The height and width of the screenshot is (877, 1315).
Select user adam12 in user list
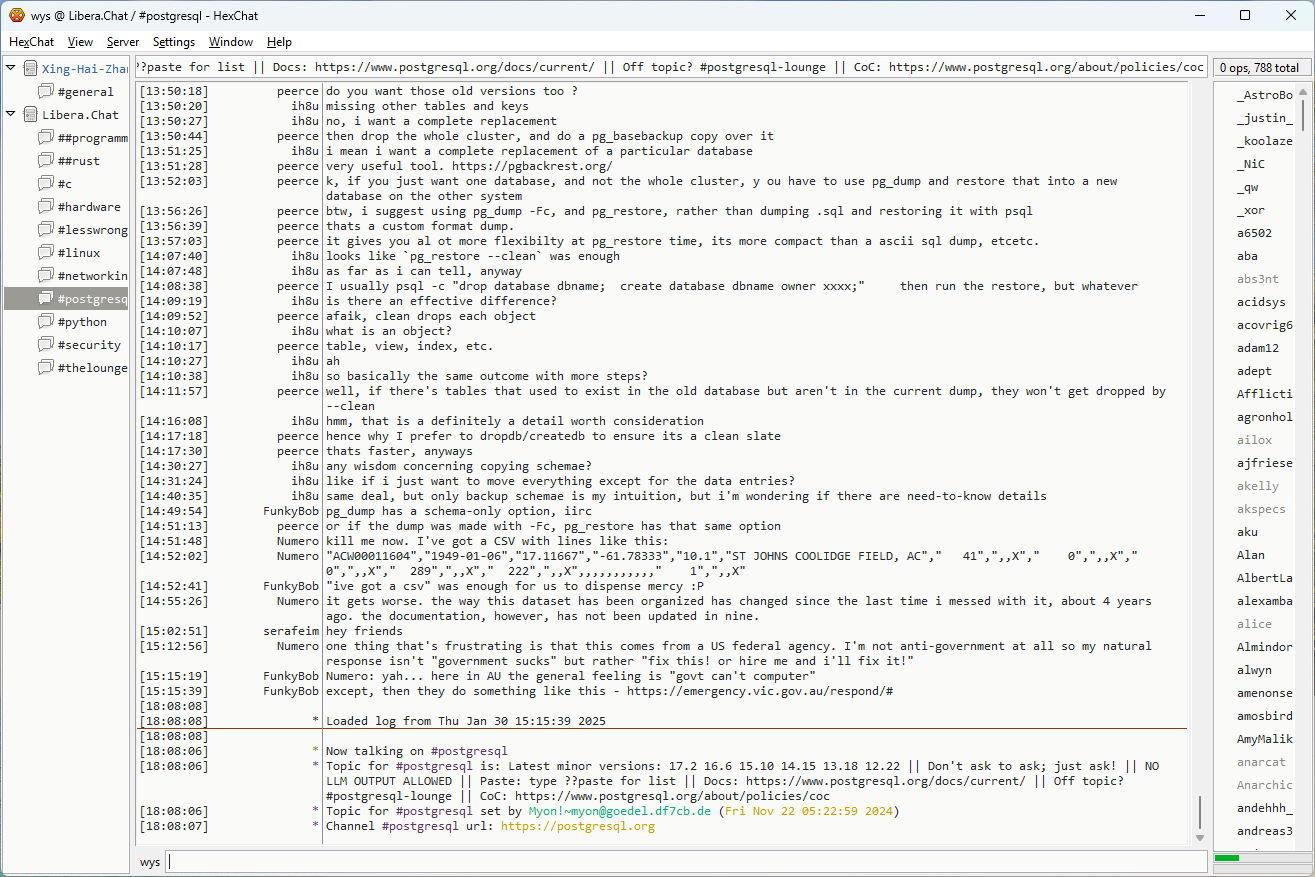(x=1257, y=348)
